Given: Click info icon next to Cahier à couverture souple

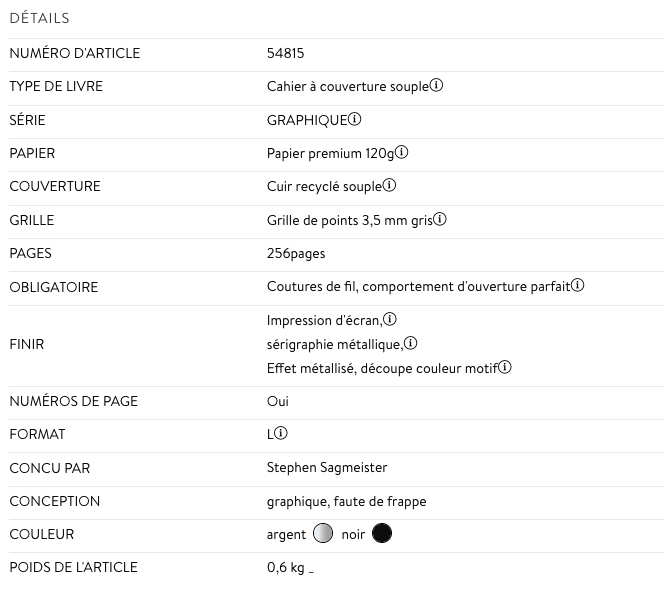Looking at the screenshot, I should tap(436, 86).
